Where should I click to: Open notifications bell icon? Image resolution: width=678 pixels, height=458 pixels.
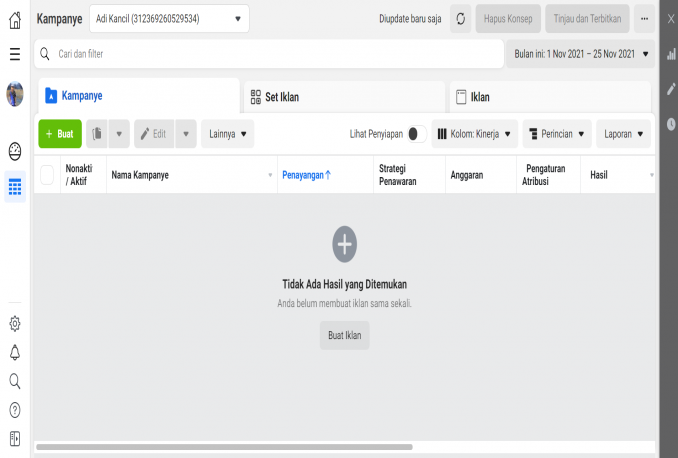point(15,352)
